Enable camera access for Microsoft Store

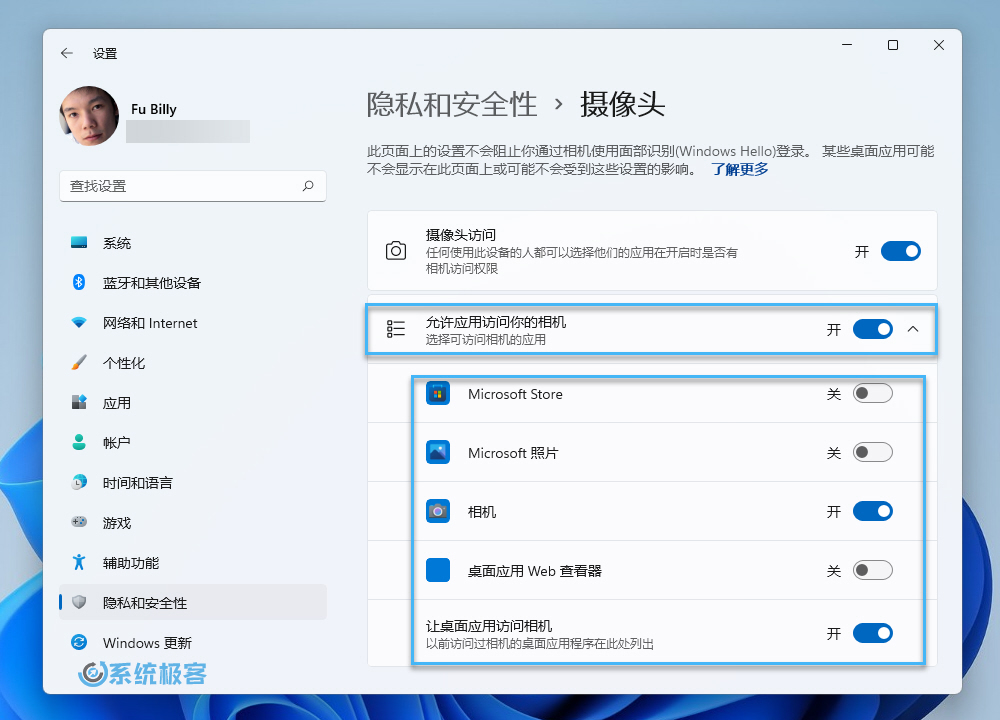pos(872,393)
